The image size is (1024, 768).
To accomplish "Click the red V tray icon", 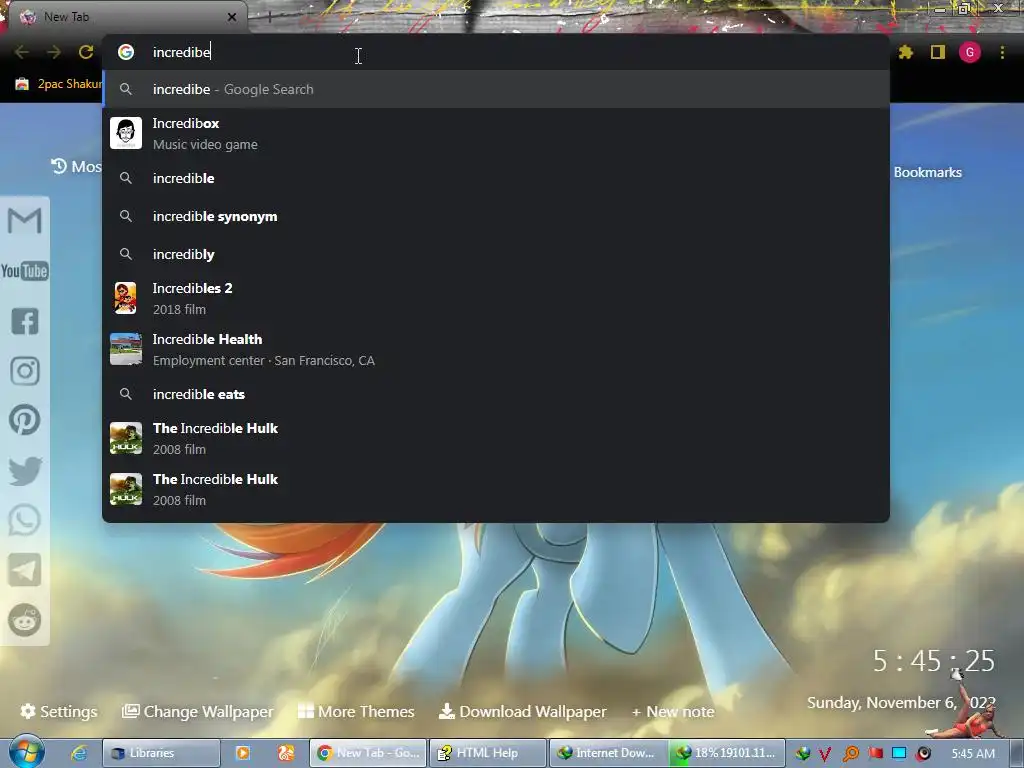I will pos(825,754).
